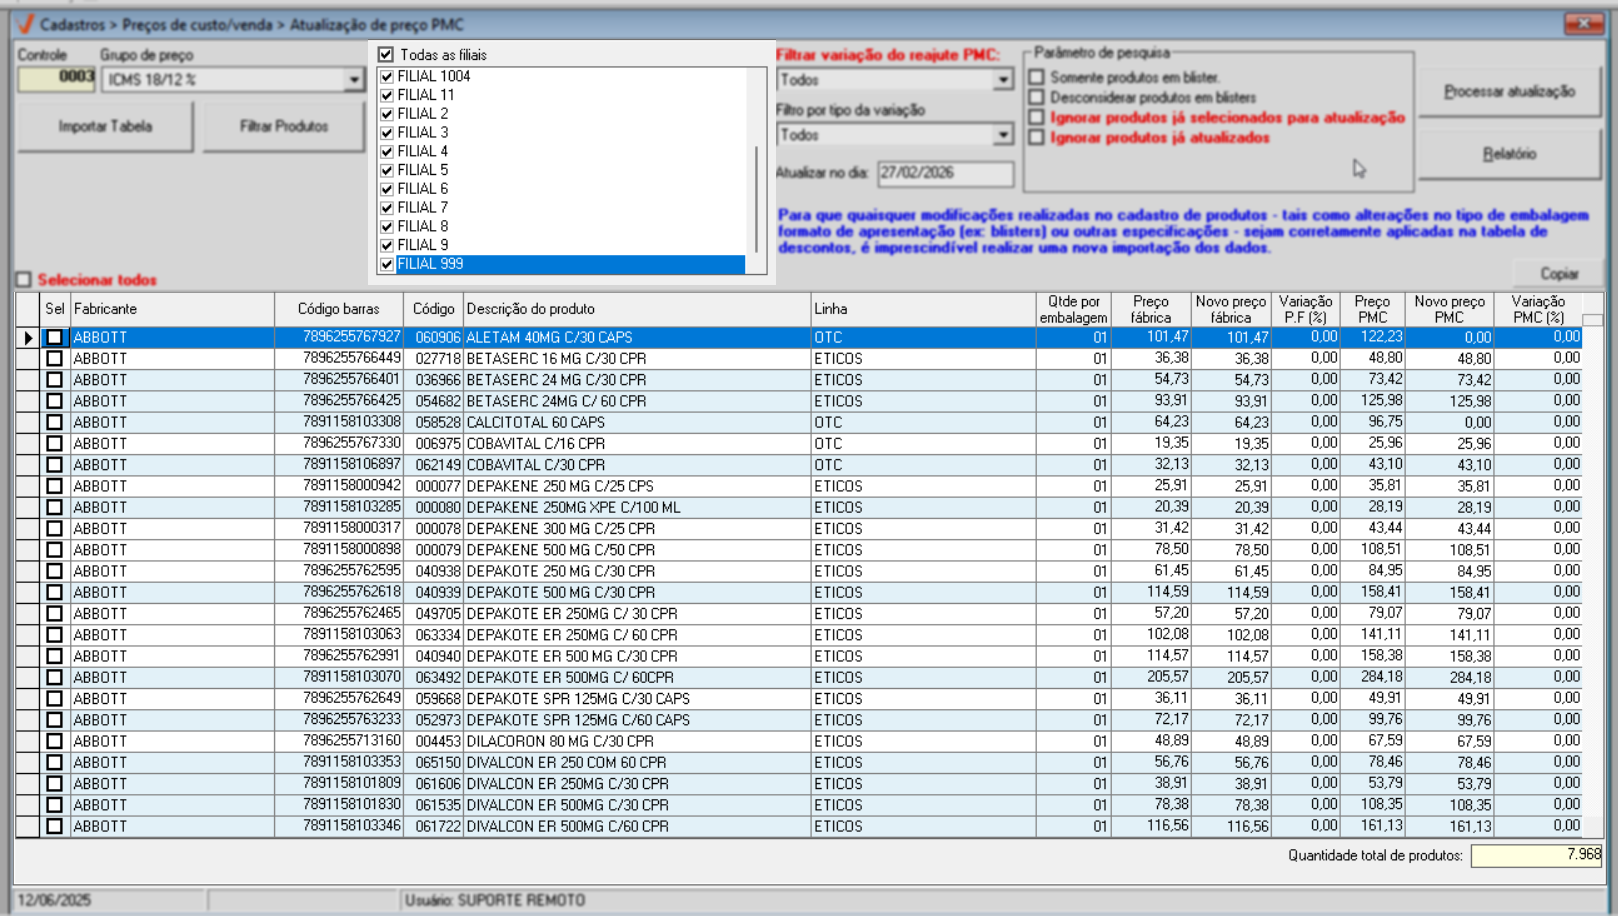Open the Grupo de preço dropdown
Screen dimensions: 1618x916
coord(354,80)
